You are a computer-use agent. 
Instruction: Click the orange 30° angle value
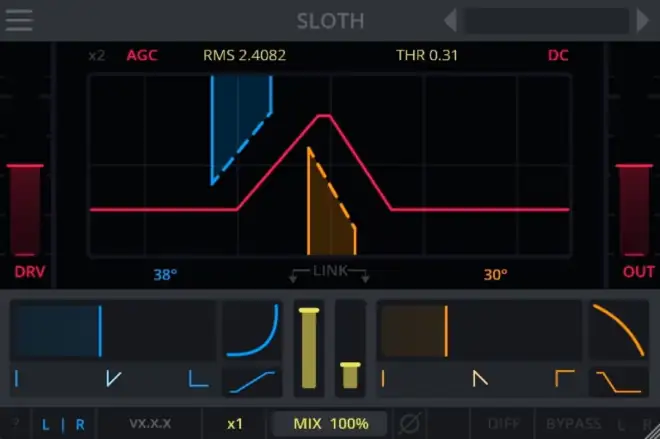tap(495, 275)
